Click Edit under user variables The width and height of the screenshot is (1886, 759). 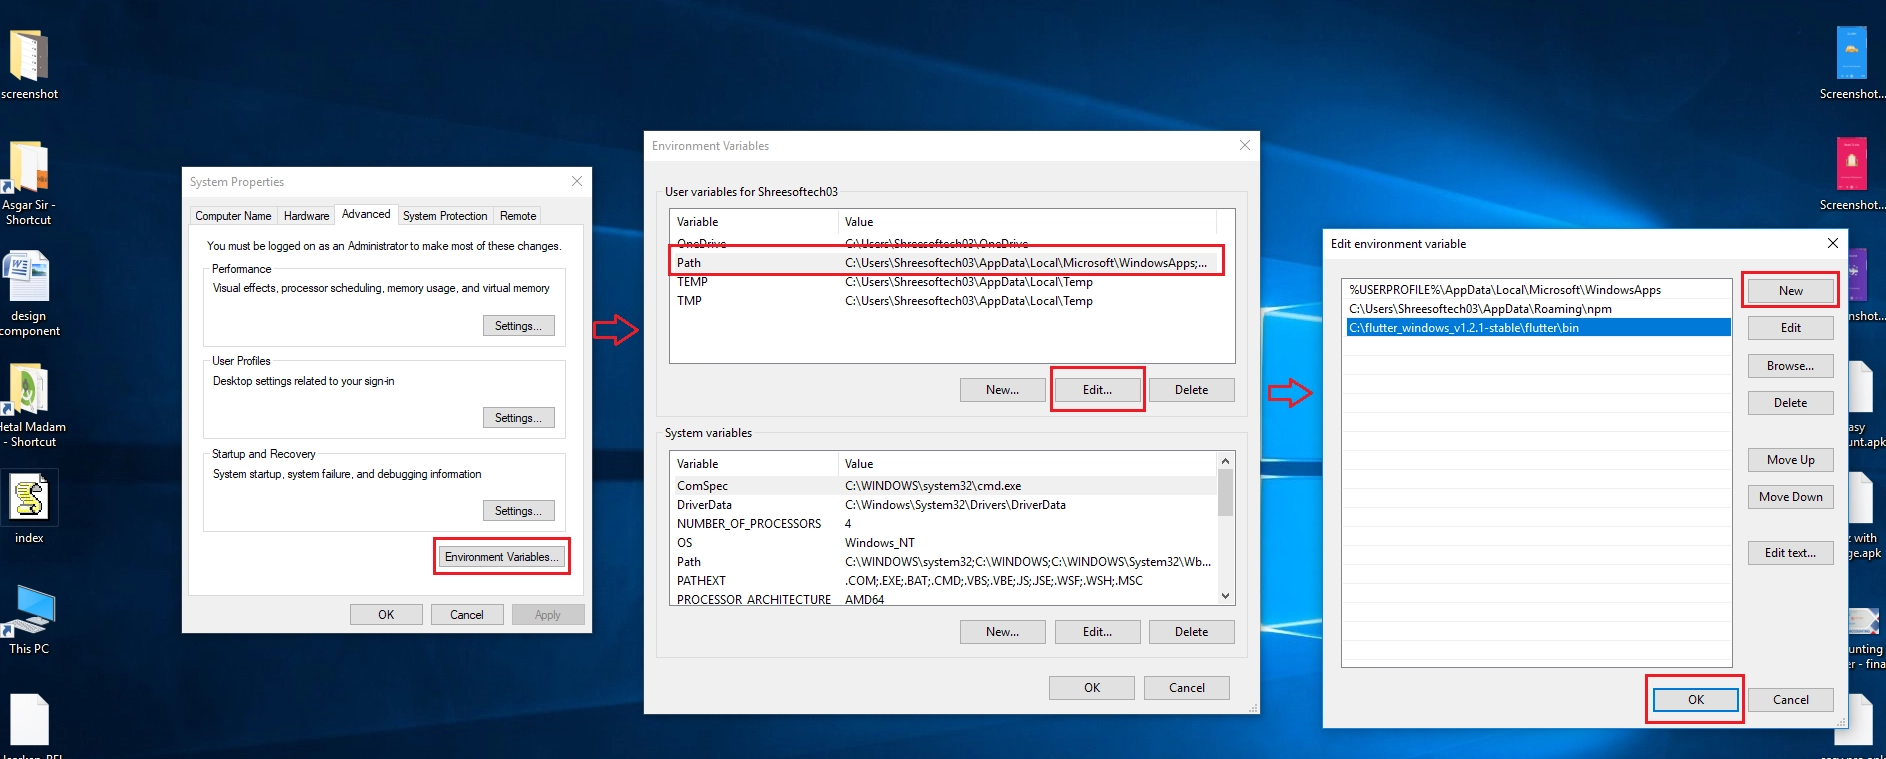tap(1097, 390)
